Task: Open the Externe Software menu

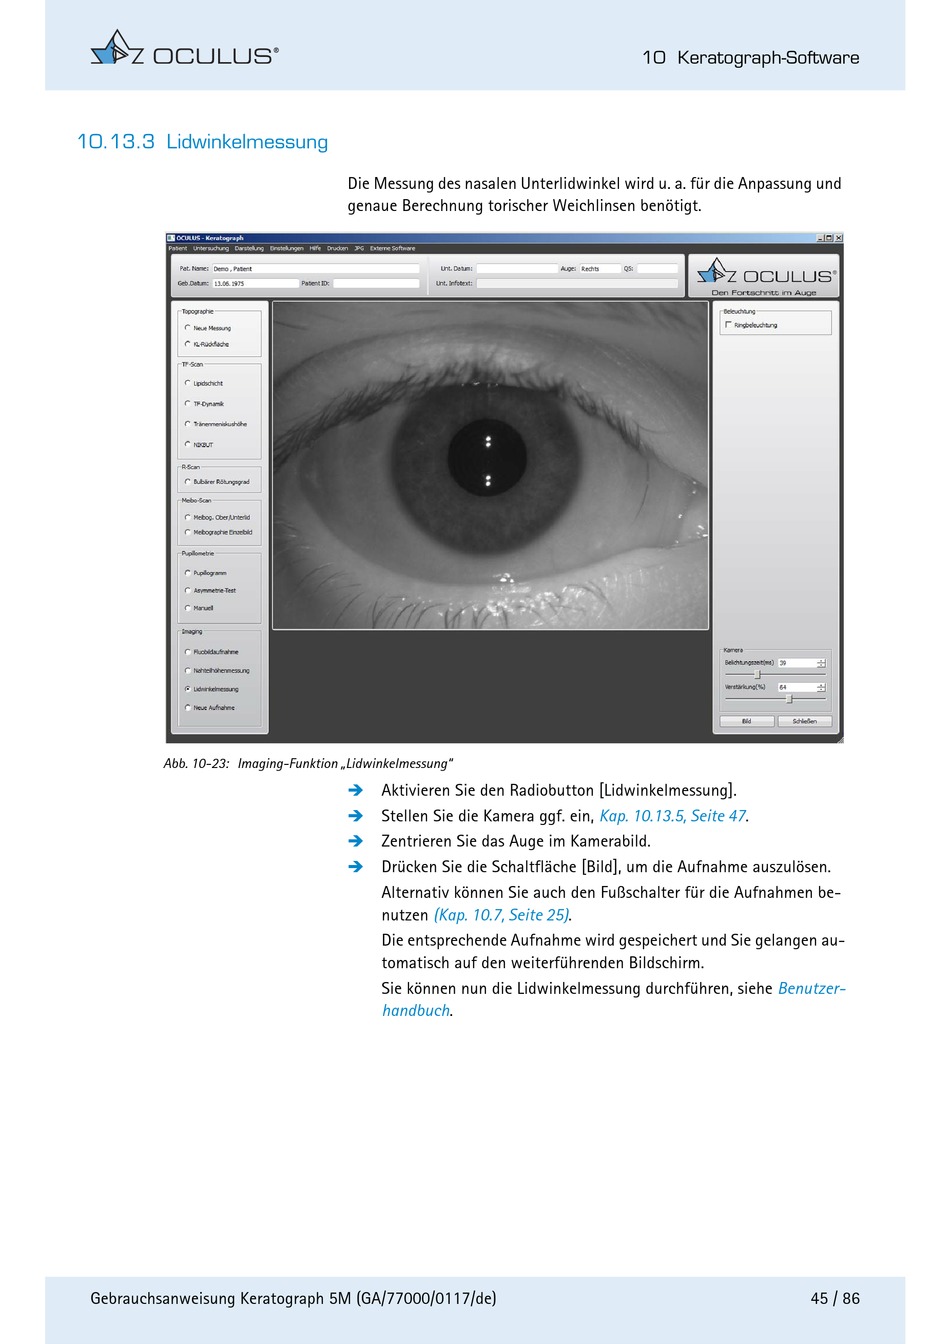Action: coord(392,248)
